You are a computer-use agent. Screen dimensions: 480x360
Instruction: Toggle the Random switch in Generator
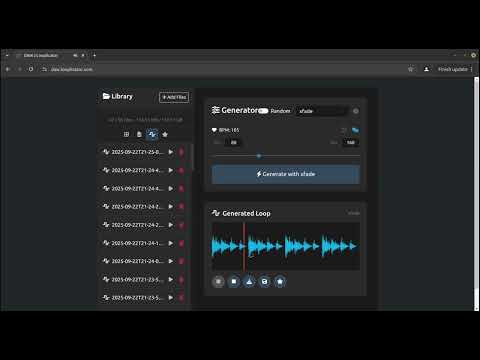[x=263, y=111]
